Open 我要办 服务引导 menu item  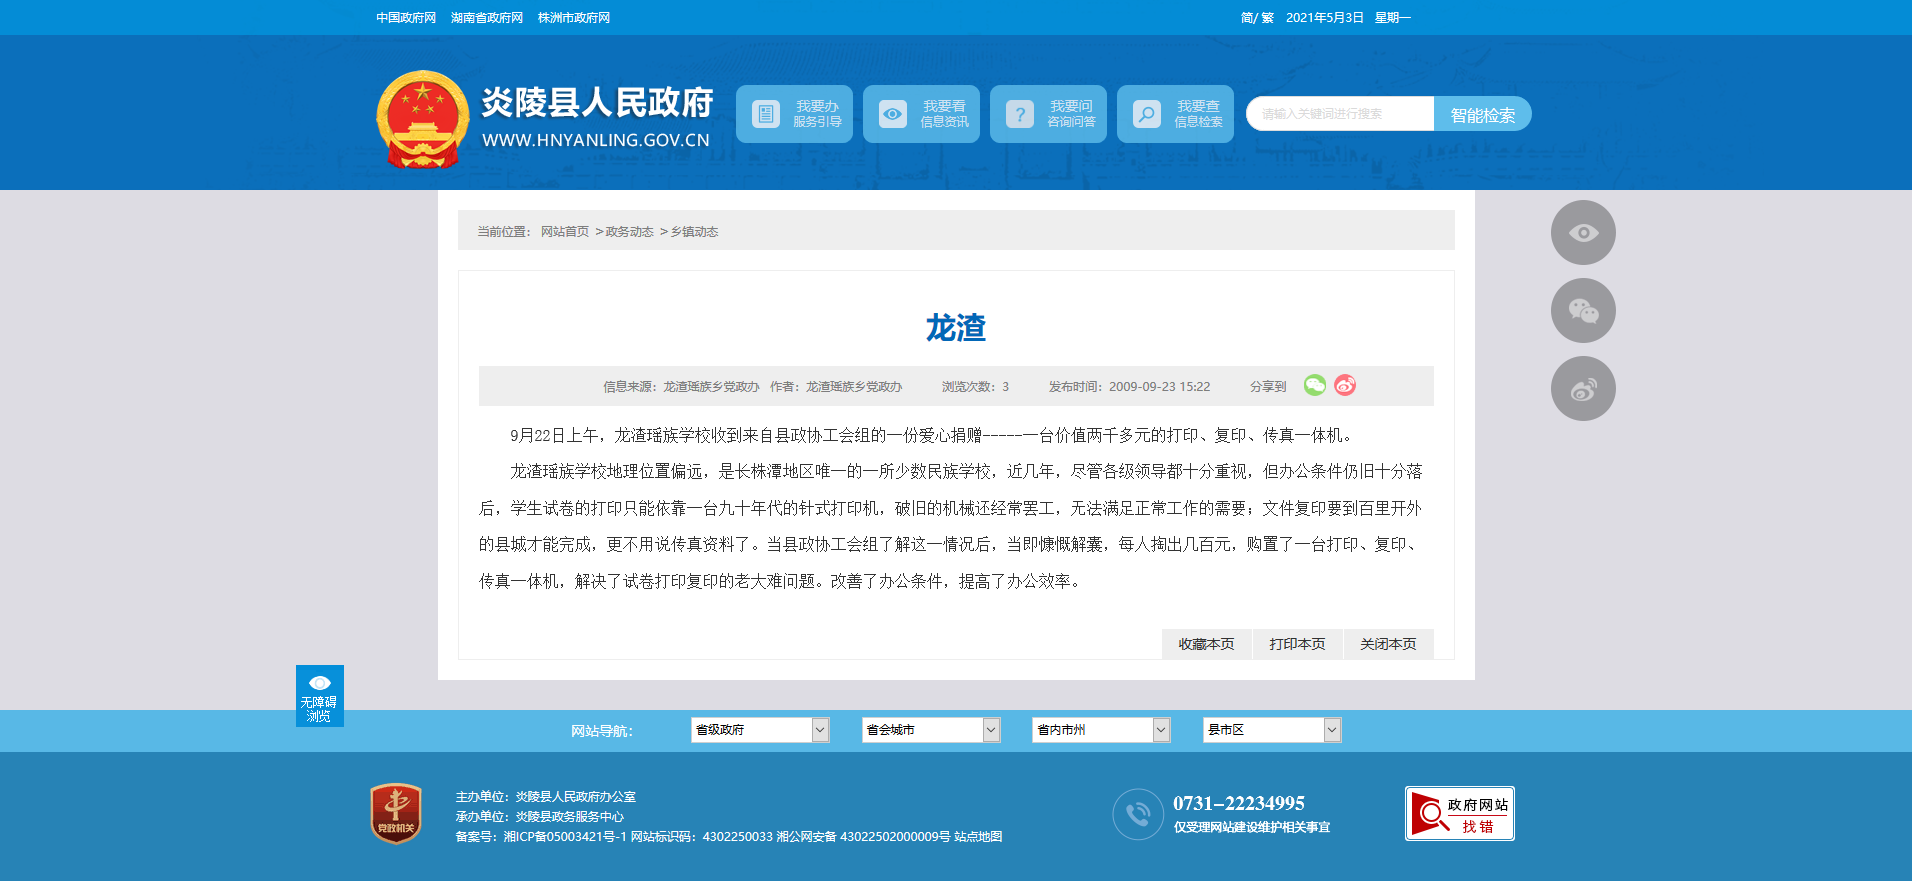point(794,114)
